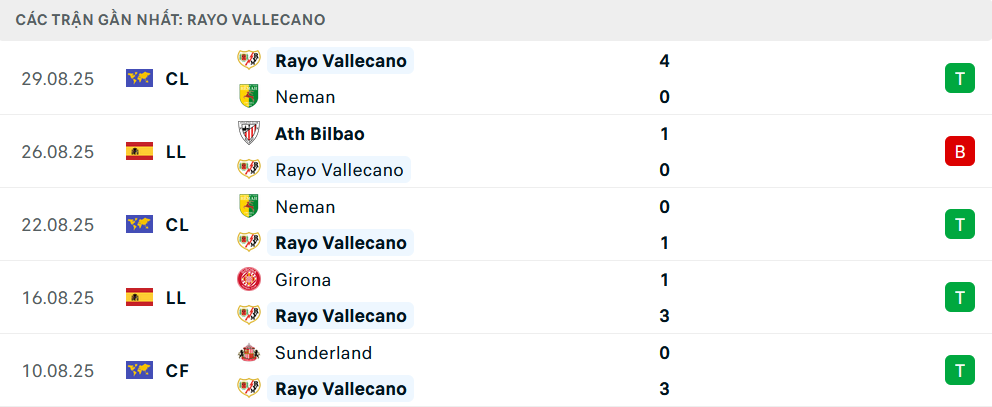Click the Ath Bilbao club crest

tap(248, 134)
